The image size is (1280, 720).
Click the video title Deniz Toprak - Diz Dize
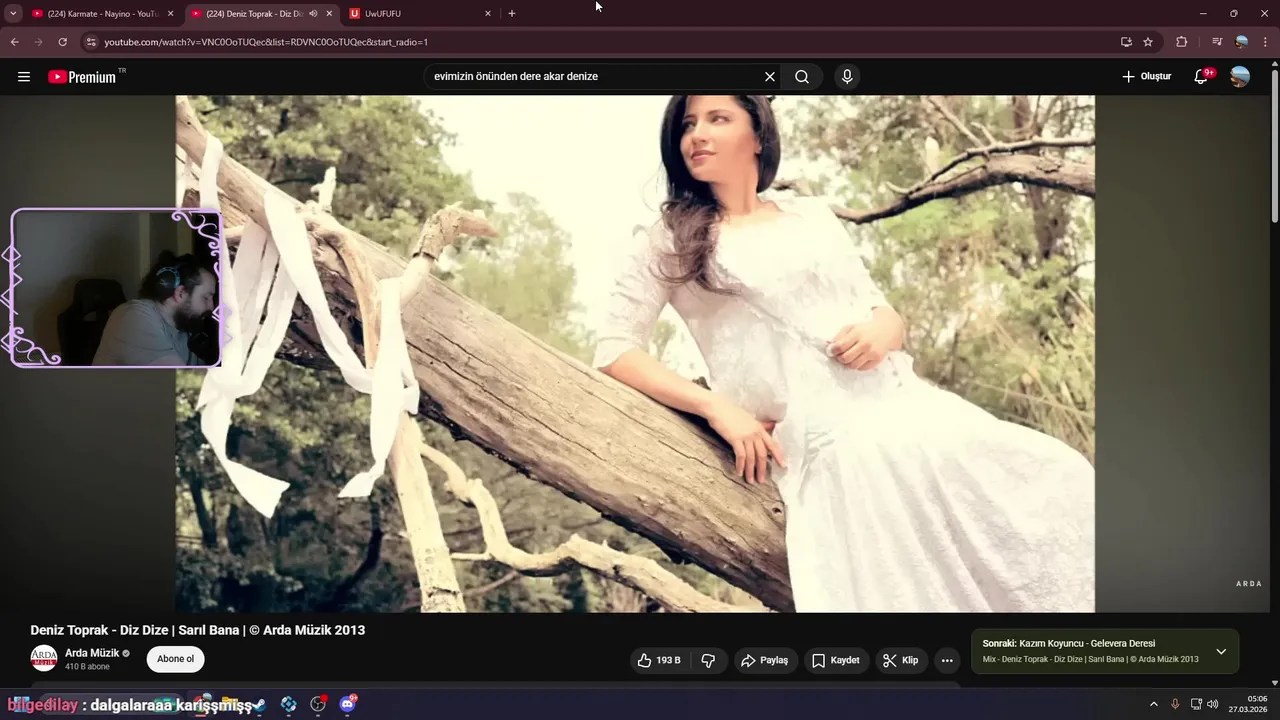click(197, 630)
